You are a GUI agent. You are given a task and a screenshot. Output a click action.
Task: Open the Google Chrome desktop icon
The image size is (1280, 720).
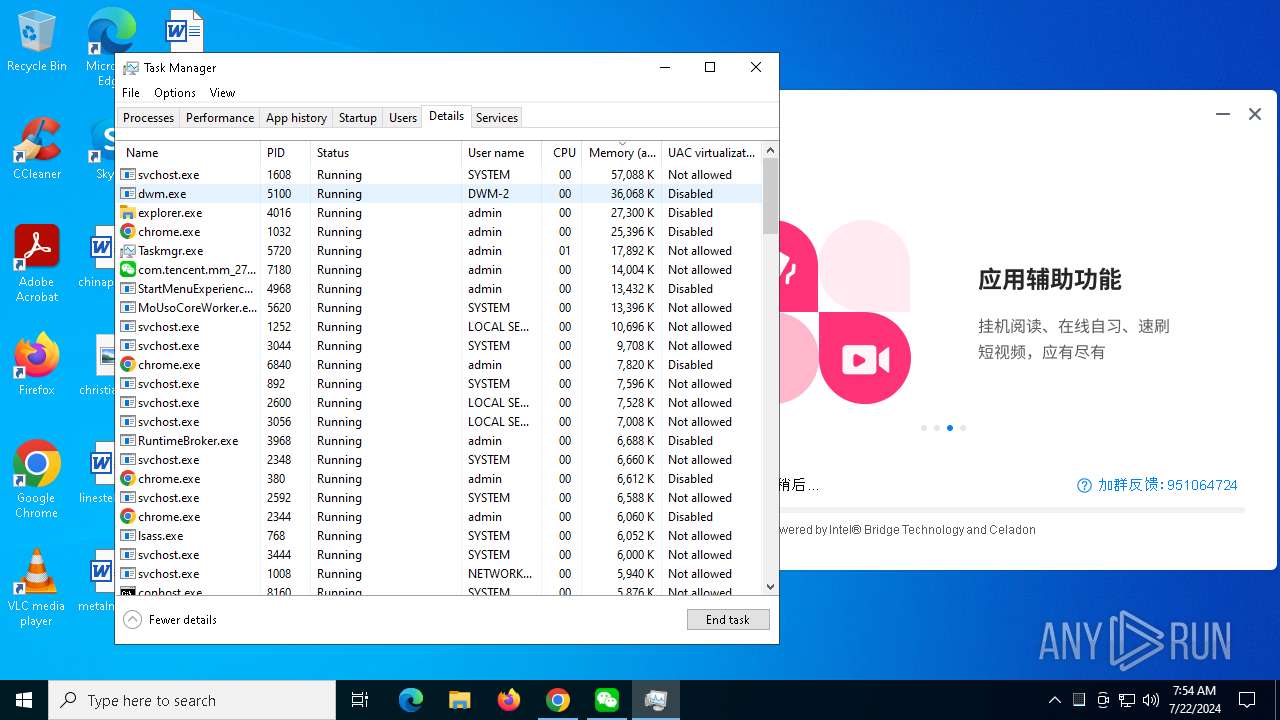coord(37,480)
